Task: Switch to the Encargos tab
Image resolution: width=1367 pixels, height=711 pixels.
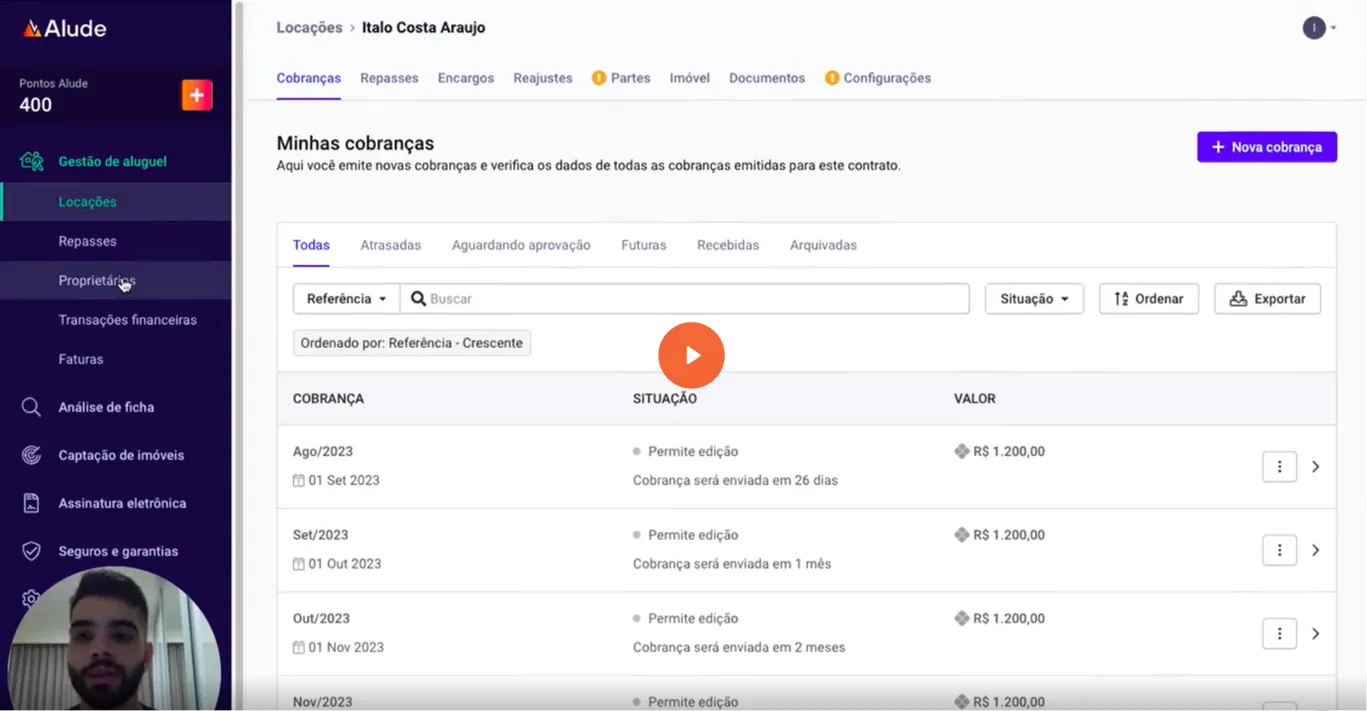Action: 465,78
